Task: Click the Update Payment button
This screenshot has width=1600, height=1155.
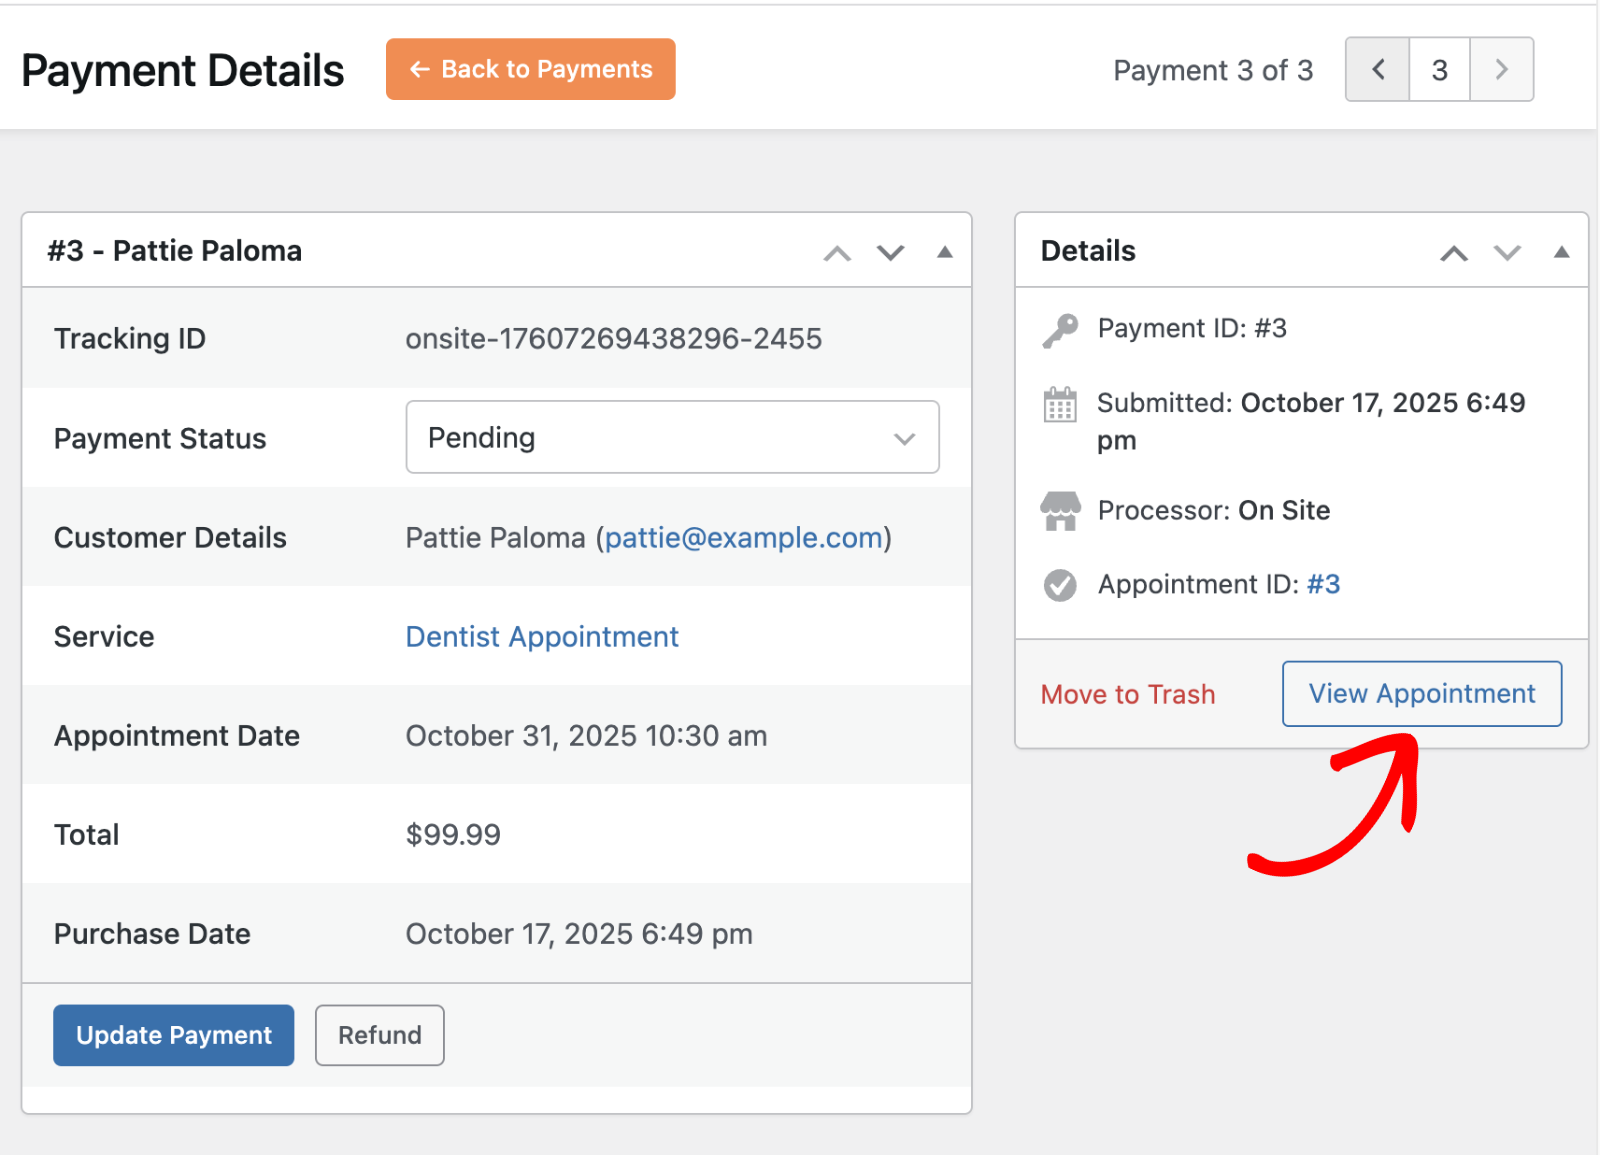Action: coord(173,1035)
